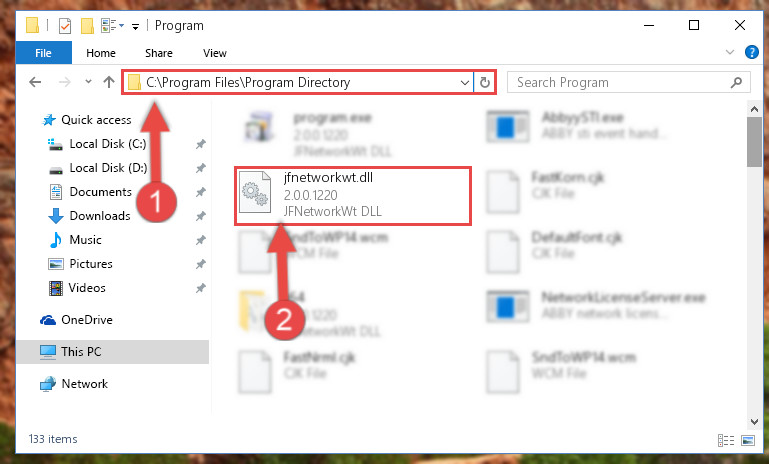Open the Share ribbon tab
Screen dimensions: 769x464
click(158, 53)
